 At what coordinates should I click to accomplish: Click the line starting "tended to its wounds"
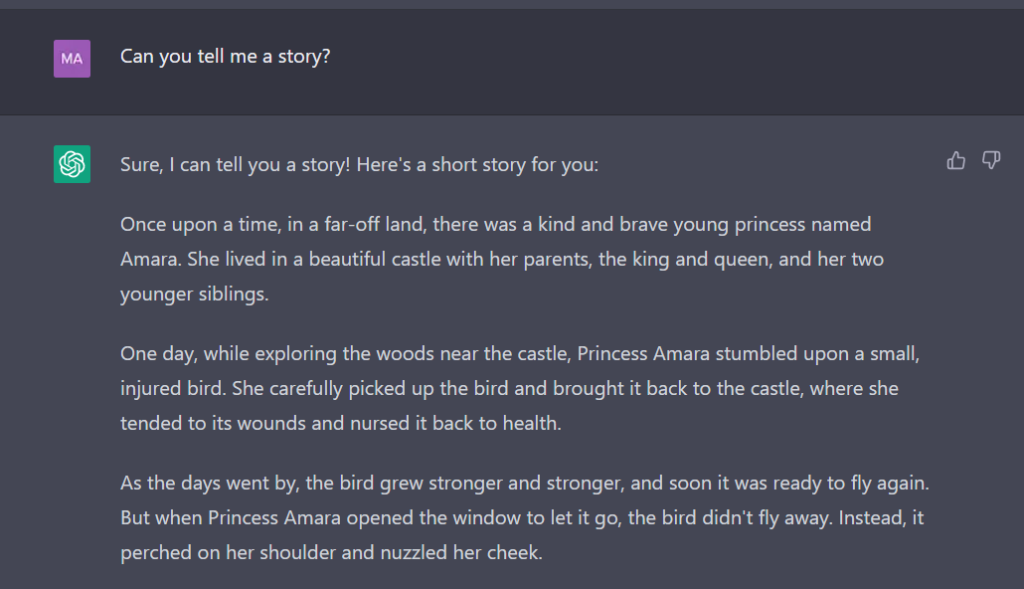point(341,423)
